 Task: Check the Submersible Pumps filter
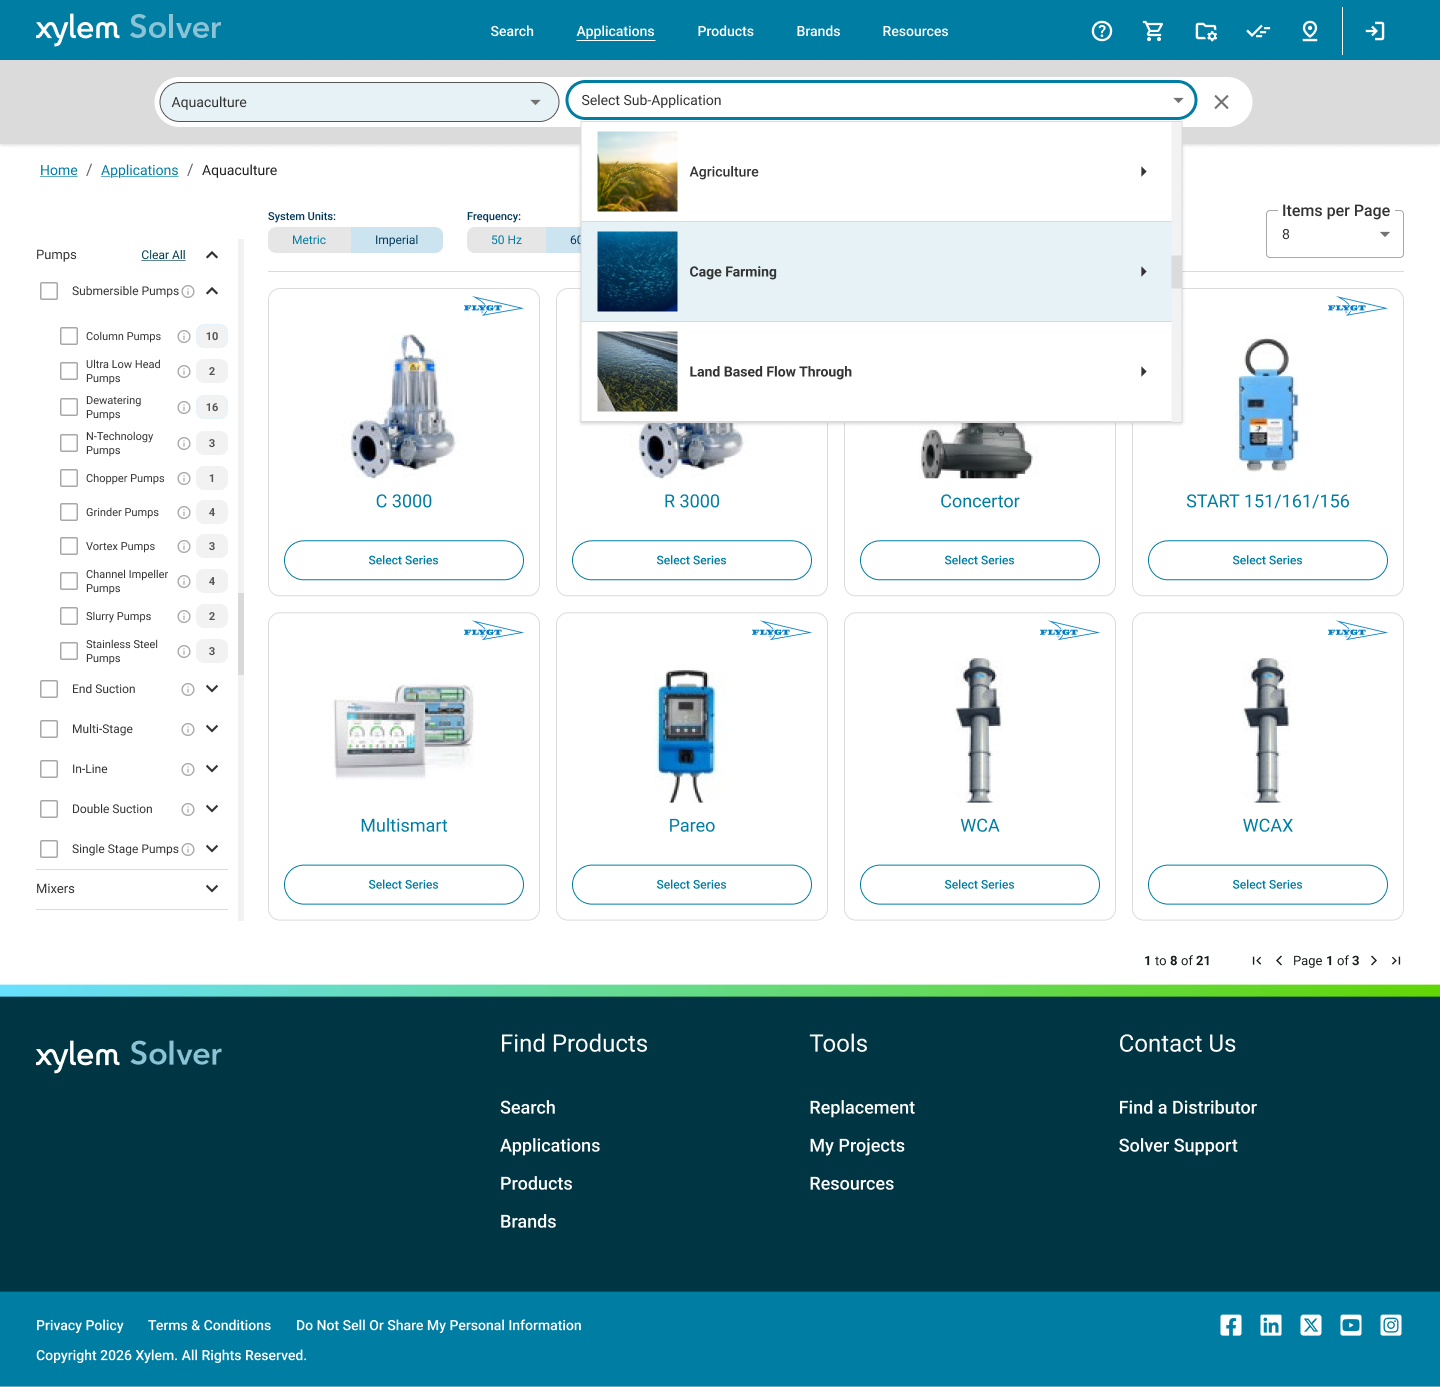49,290
